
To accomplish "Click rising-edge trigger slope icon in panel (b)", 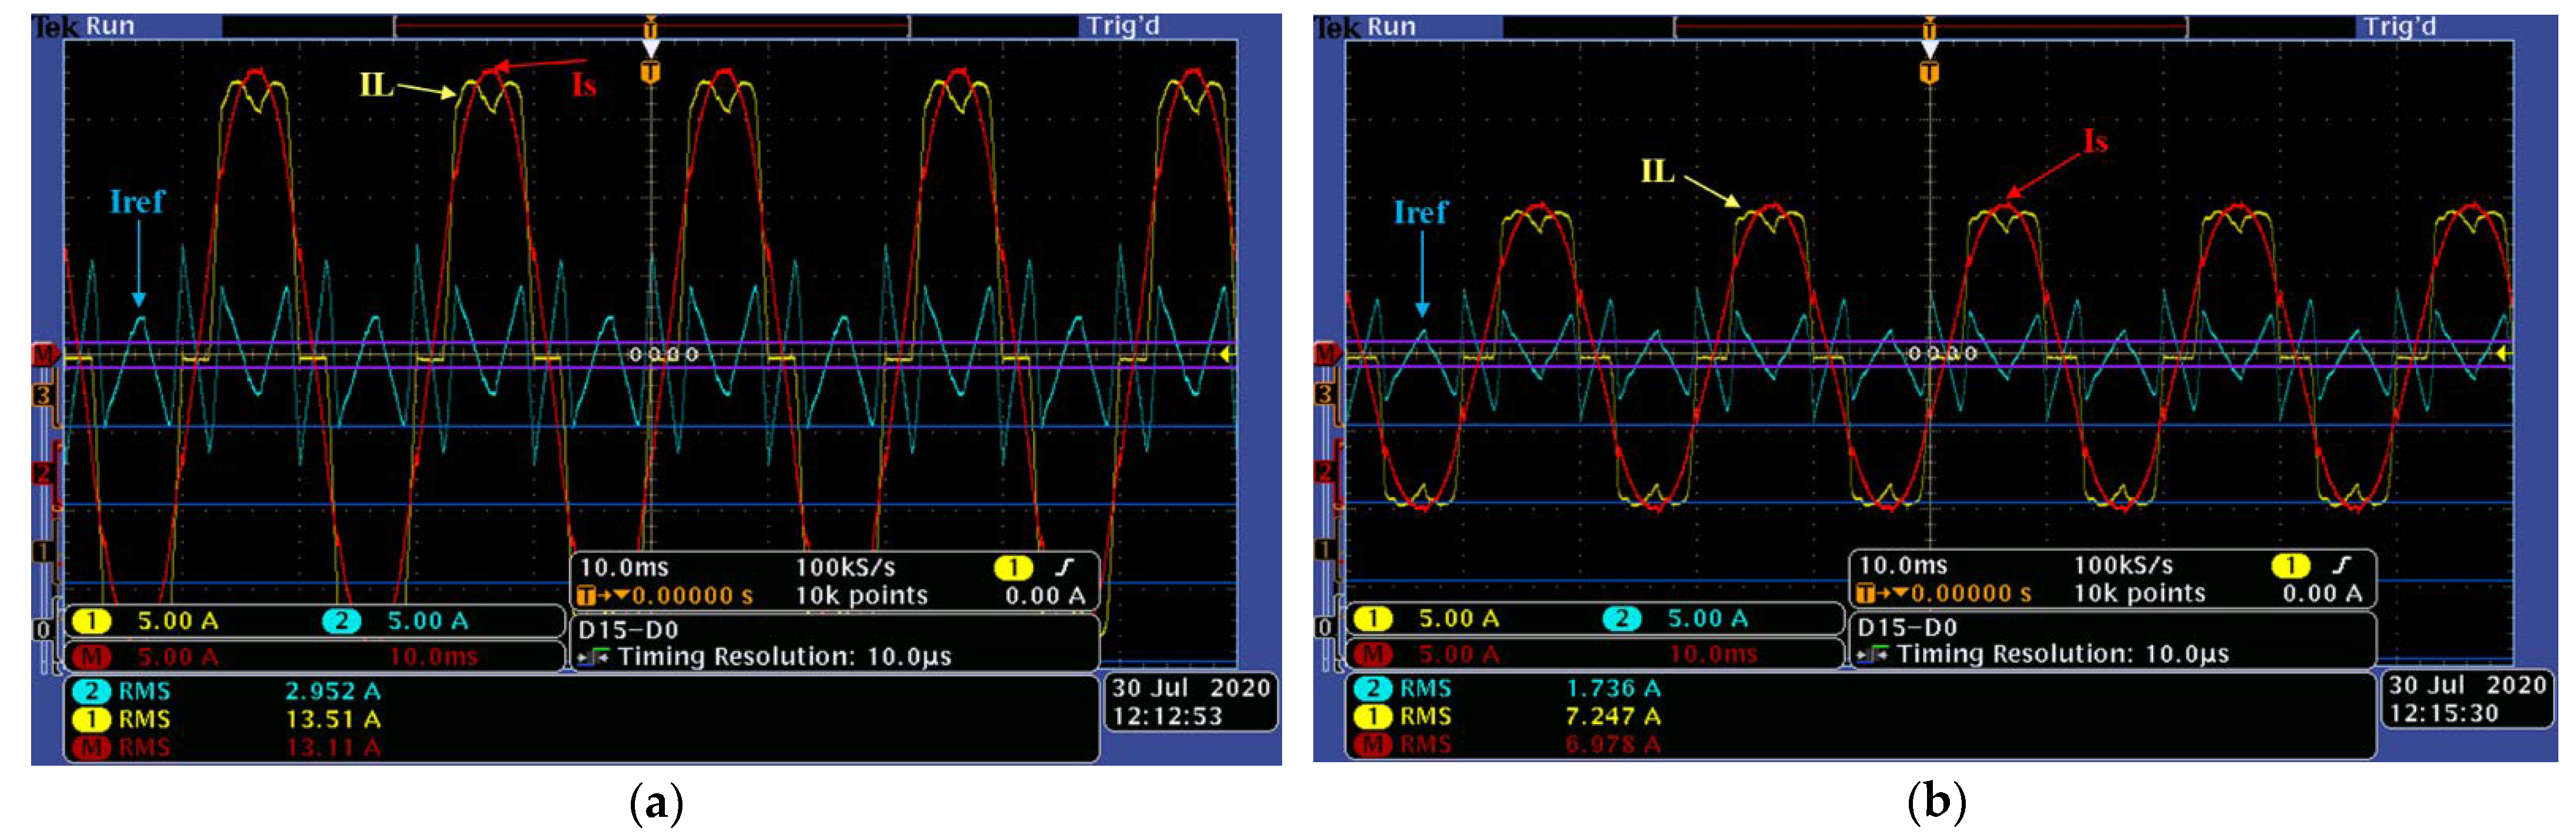I will click(2342, 566).
